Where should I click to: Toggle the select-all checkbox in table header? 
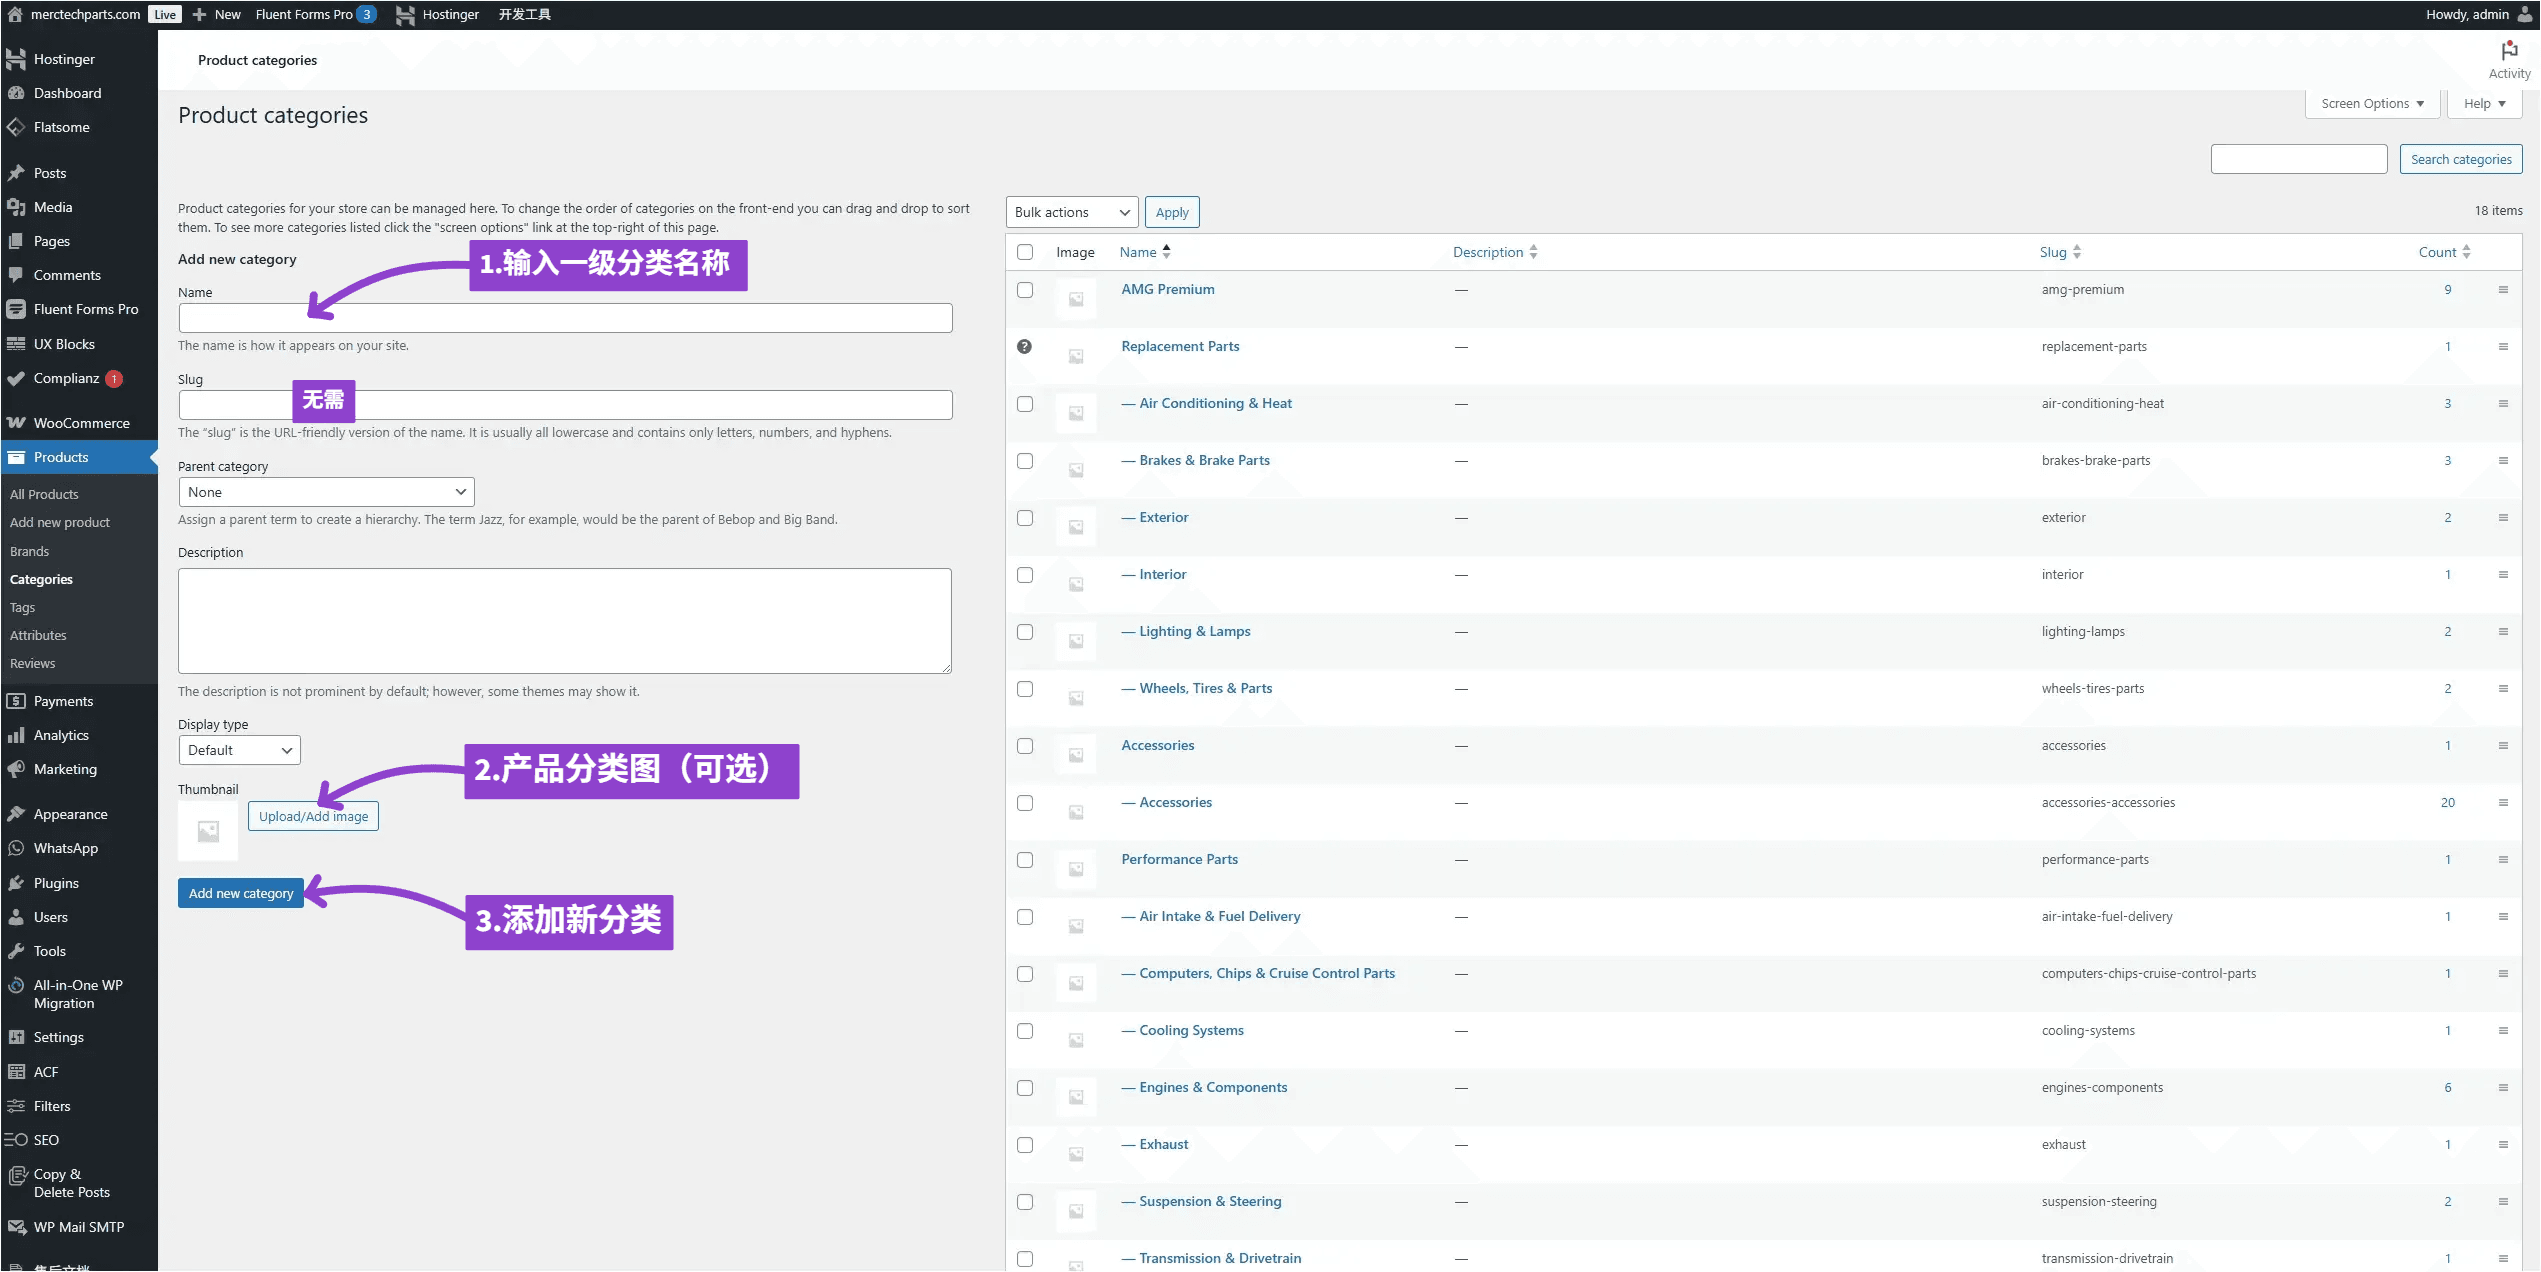click(1024, 252)
